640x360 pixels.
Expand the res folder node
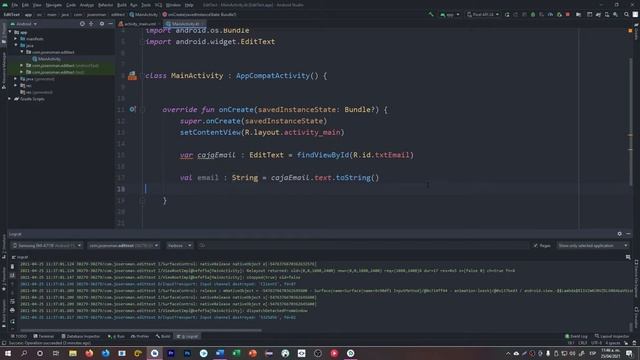click(16, 86)
